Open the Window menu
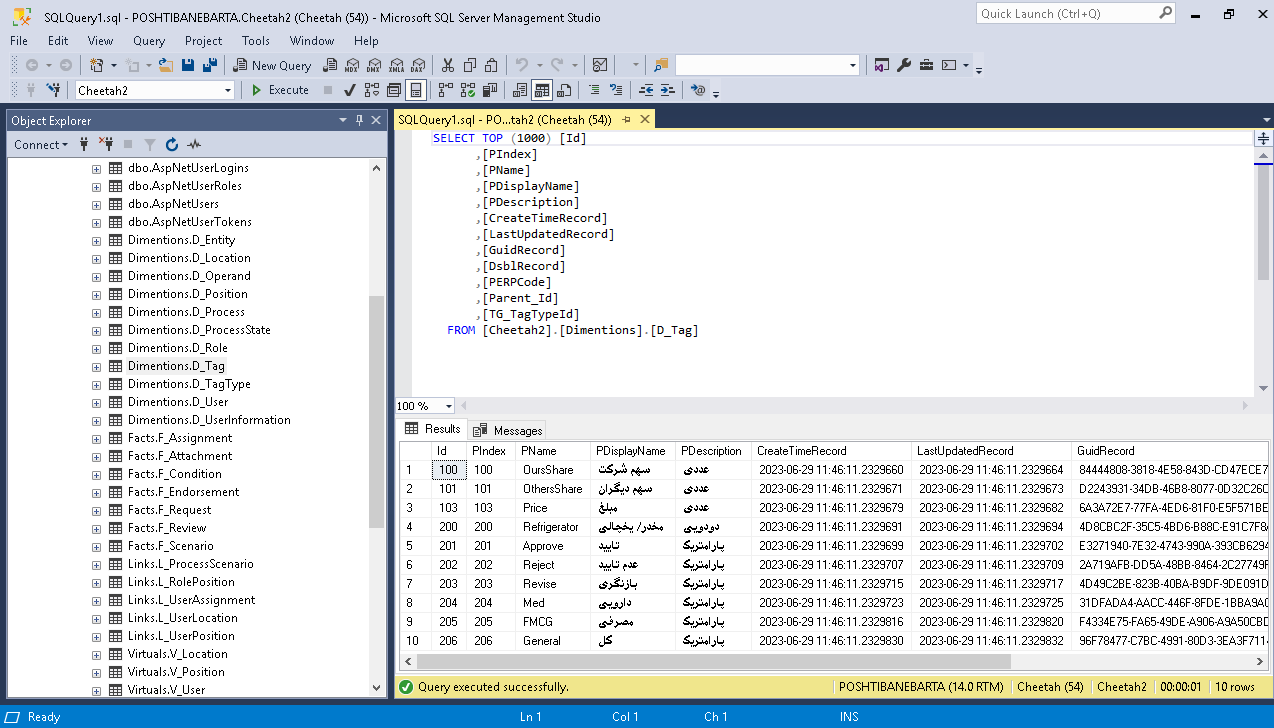 pos(312,41)
